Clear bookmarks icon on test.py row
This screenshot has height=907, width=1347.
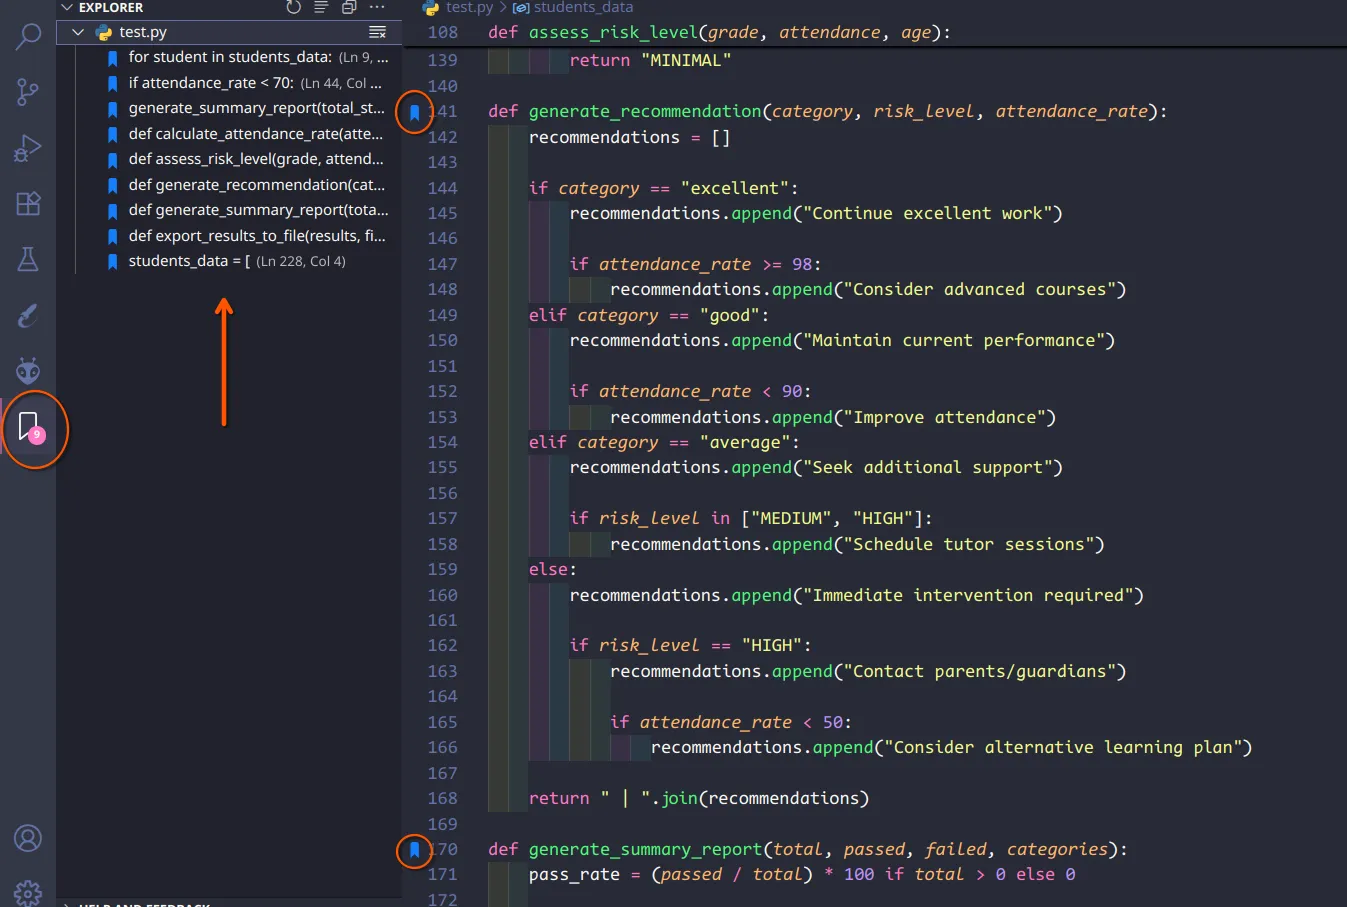(377, 32)
